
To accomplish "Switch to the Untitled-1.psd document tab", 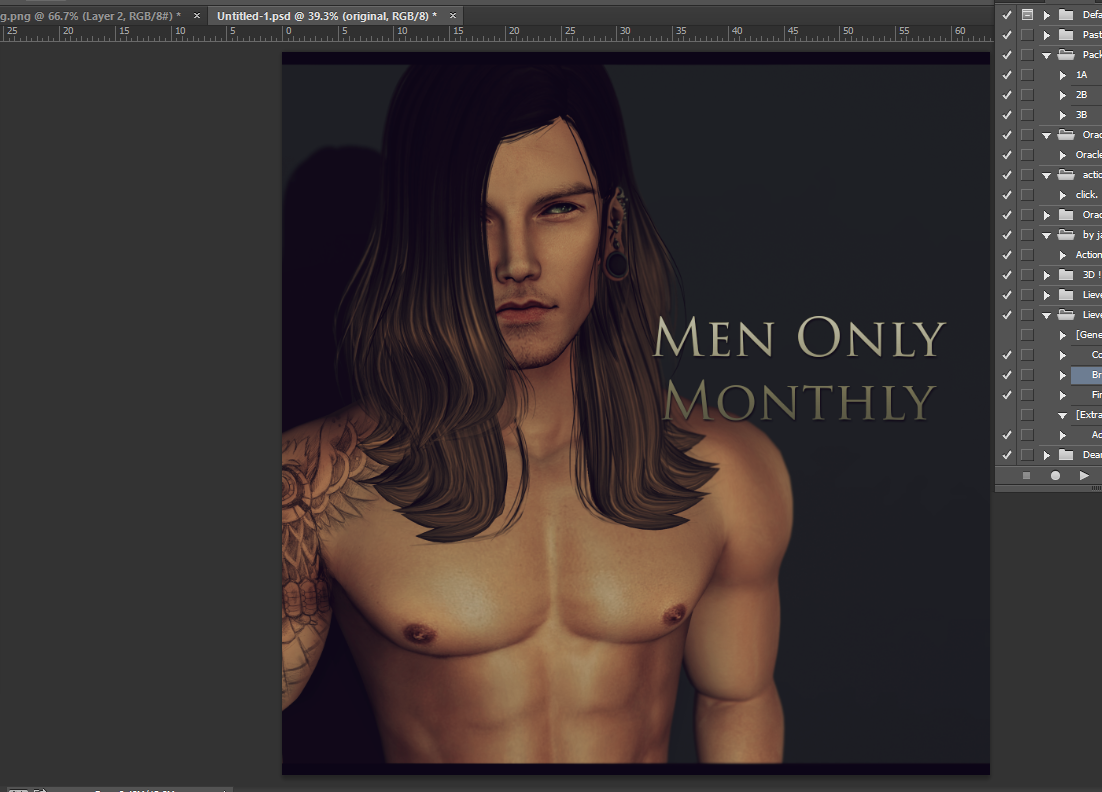I will (327, 15).
